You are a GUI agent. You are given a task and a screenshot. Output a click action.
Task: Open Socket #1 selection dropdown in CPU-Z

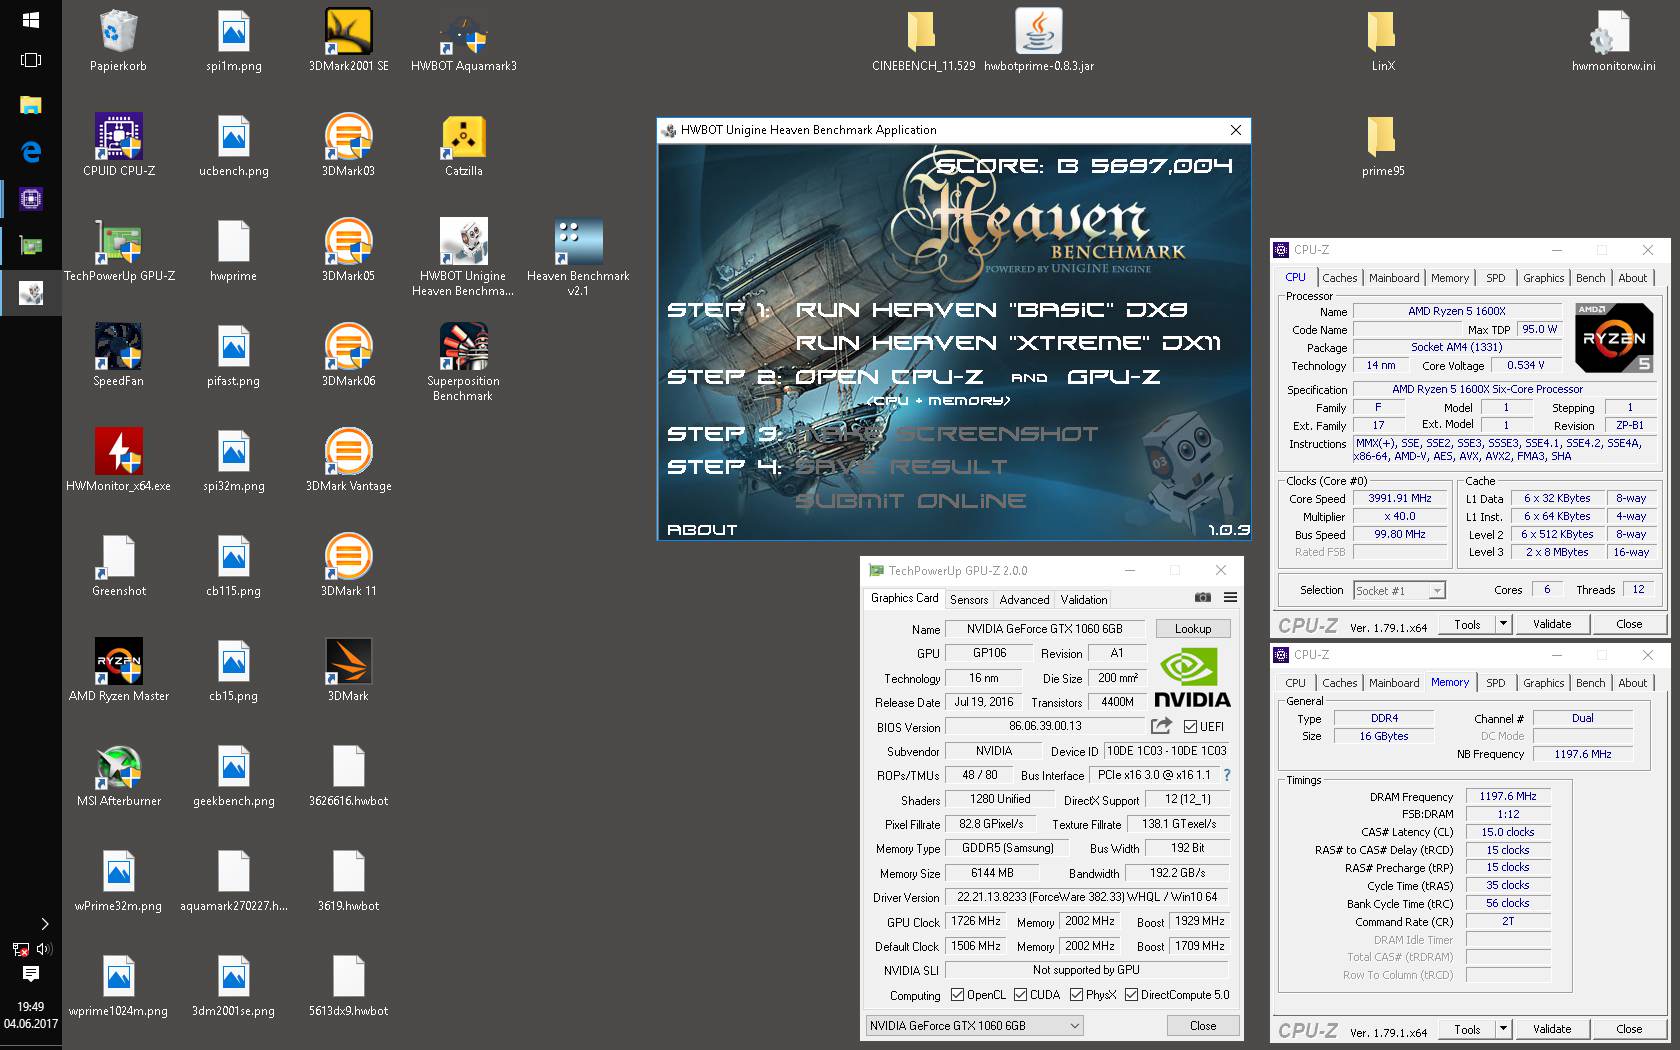coord(1399,591)
